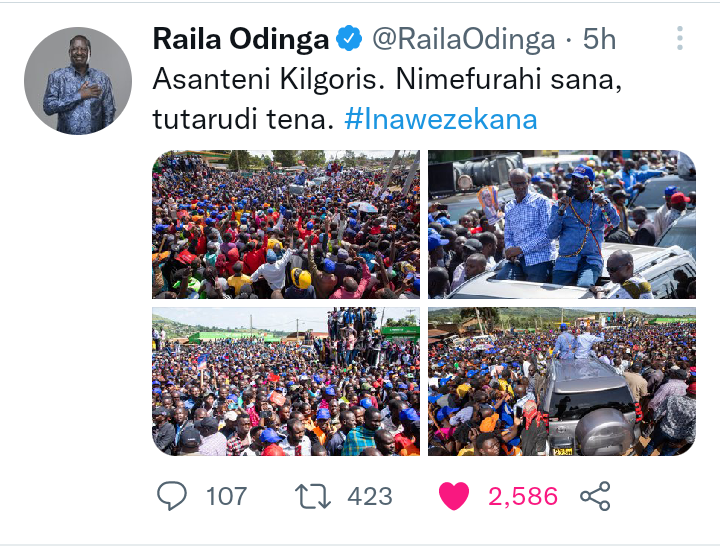
Task: Click the @RailaOdinga handle
Action: [464, 39]
